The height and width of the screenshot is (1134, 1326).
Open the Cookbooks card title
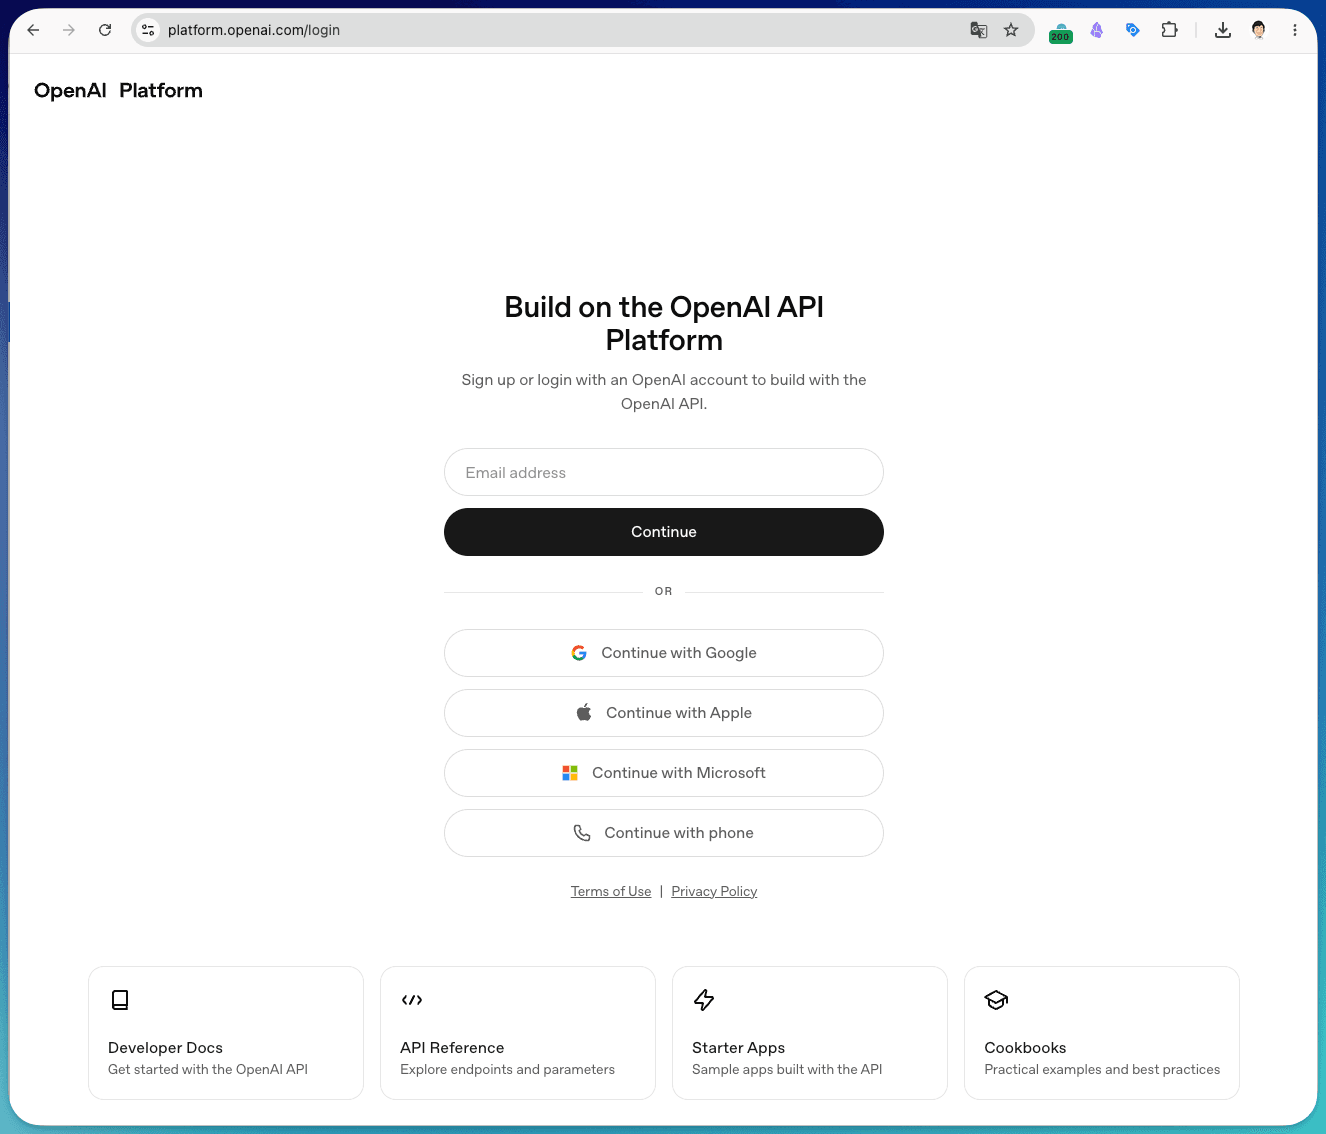pyautogui.click(x=1025, y=1047)
